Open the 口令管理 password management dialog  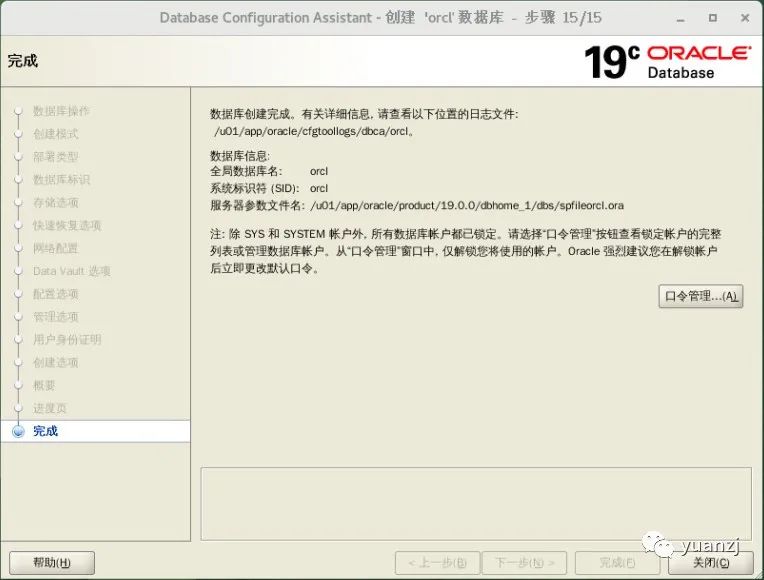[701, 296]
